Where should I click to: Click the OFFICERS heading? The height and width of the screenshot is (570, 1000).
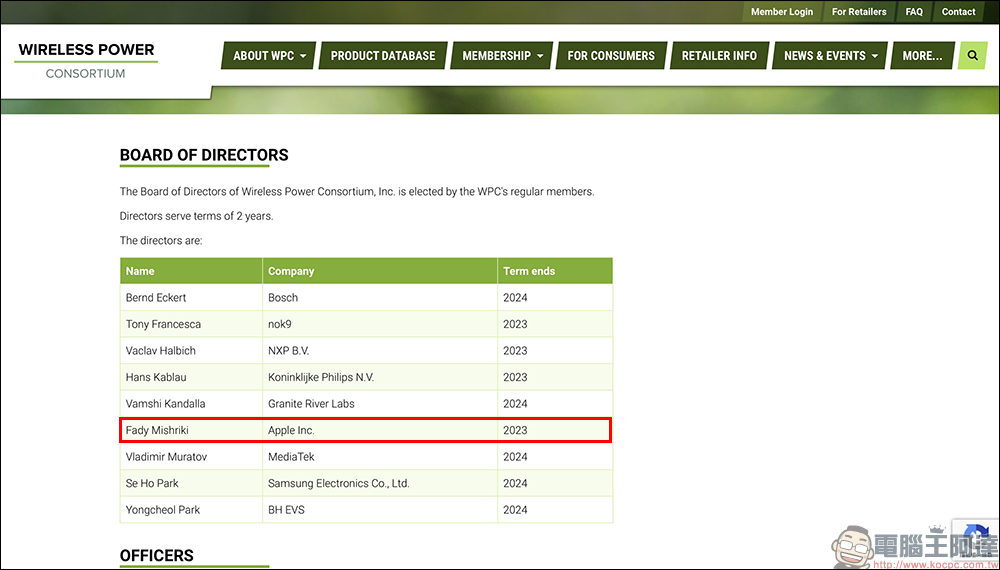click(x=157, y=555)
